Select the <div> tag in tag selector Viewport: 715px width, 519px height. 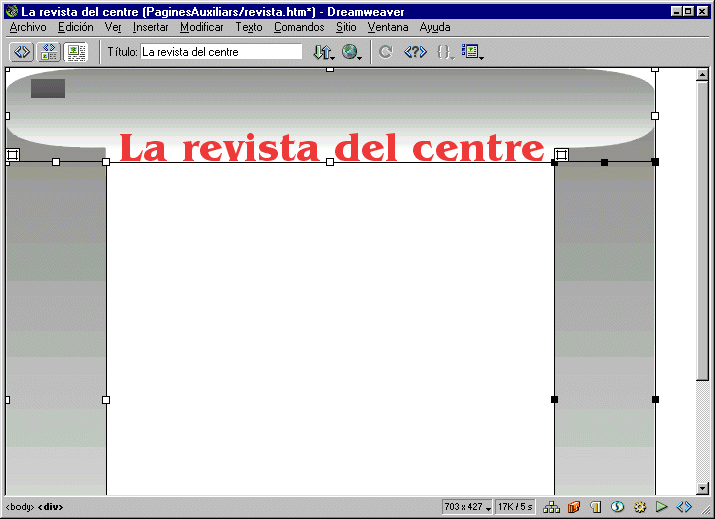[50, 507]
